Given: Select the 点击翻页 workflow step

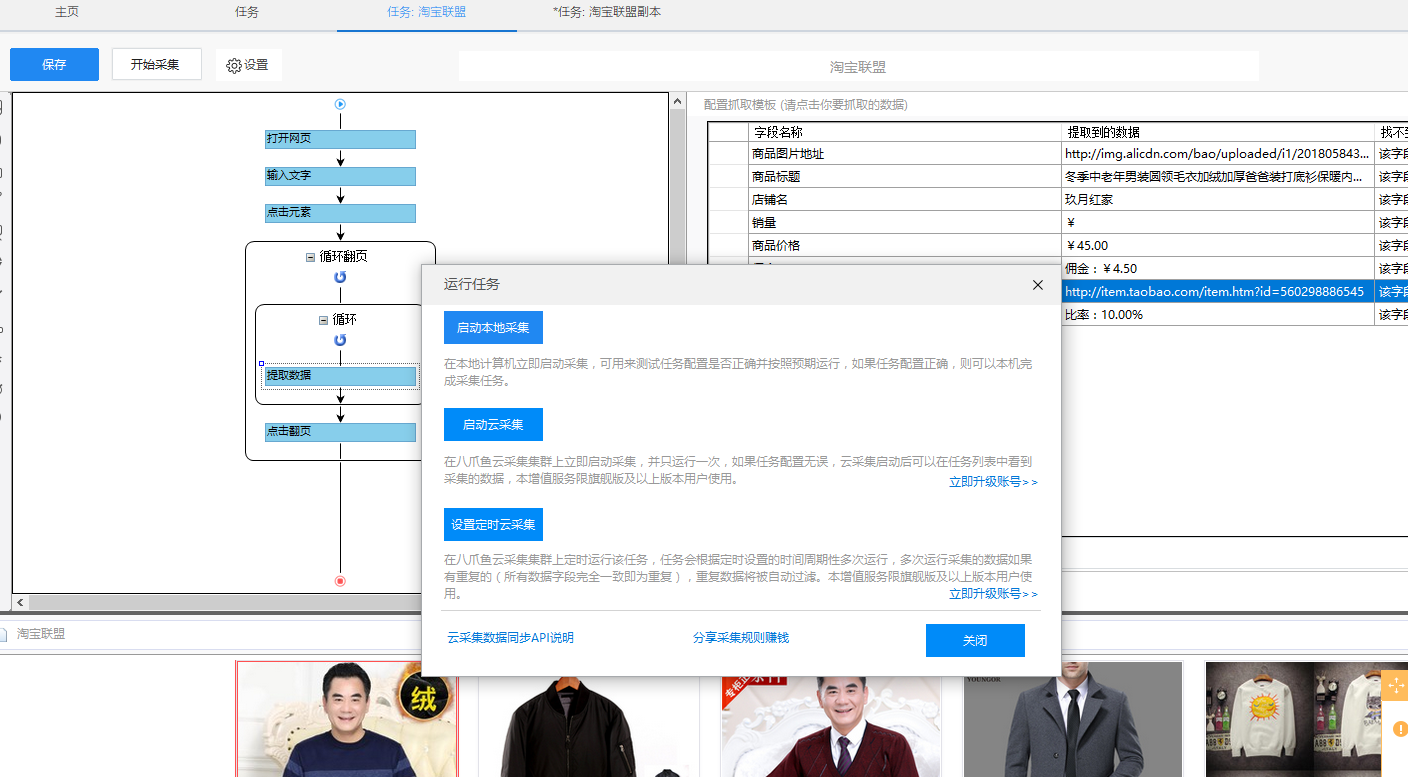Looking at the screenshot, I should 340,432.
